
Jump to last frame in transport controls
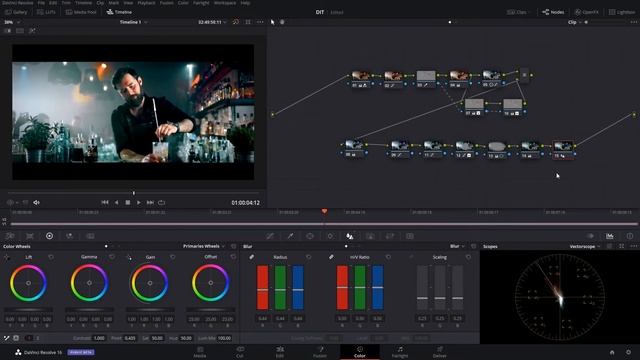[x=150, y=202]
